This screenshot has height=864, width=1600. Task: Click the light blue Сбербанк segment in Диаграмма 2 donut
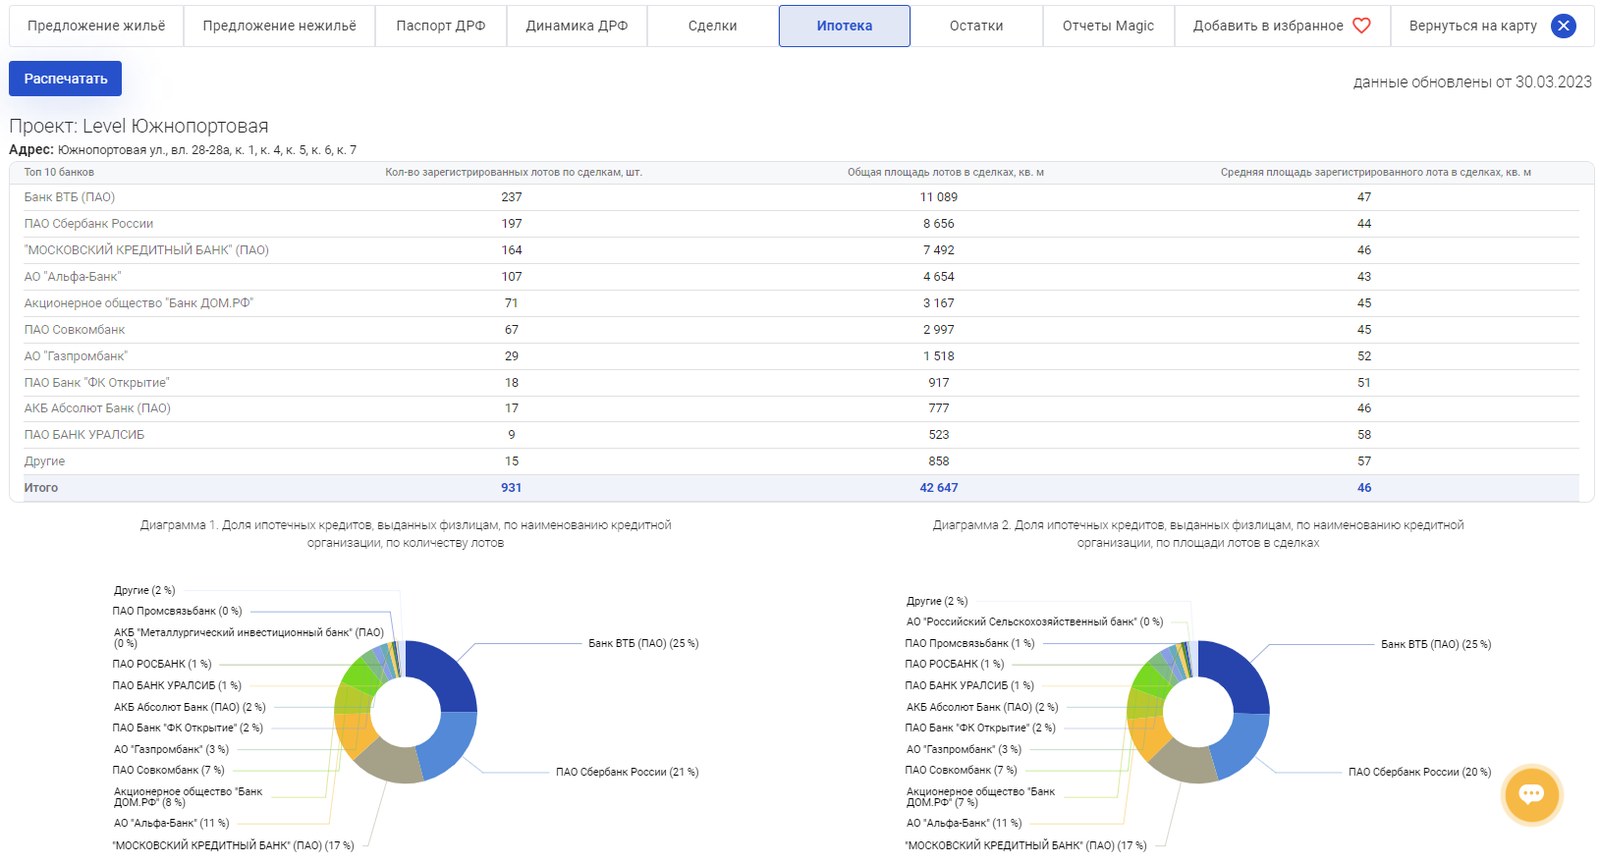(1242, 745)
